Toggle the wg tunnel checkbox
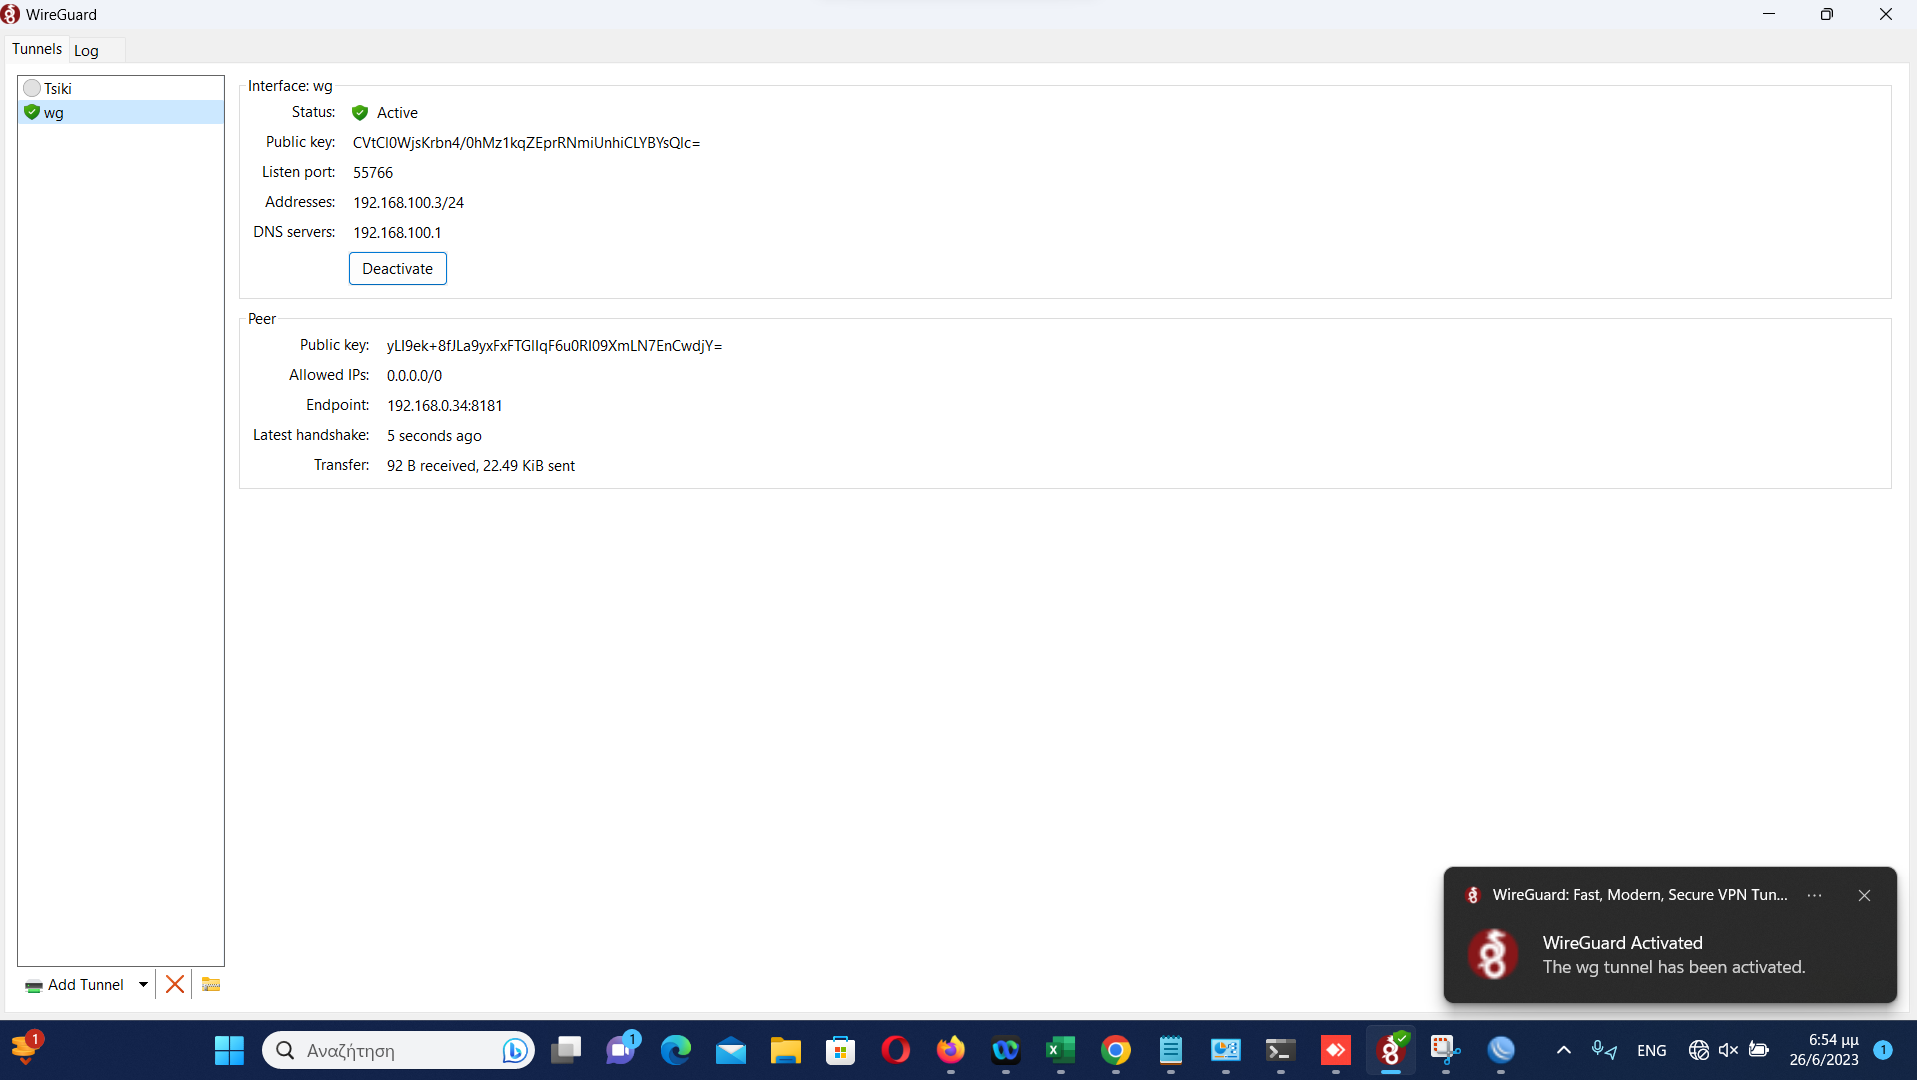 (31, 112)
